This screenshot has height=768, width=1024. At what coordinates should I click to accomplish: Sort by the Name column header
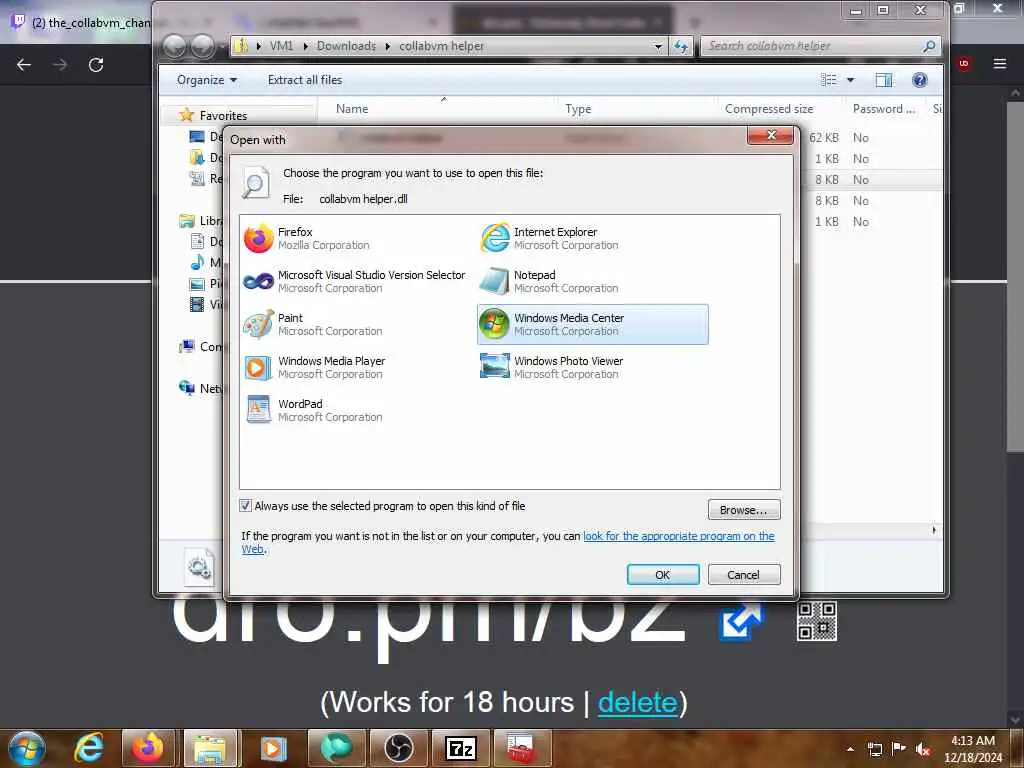[x=352, y=109]
